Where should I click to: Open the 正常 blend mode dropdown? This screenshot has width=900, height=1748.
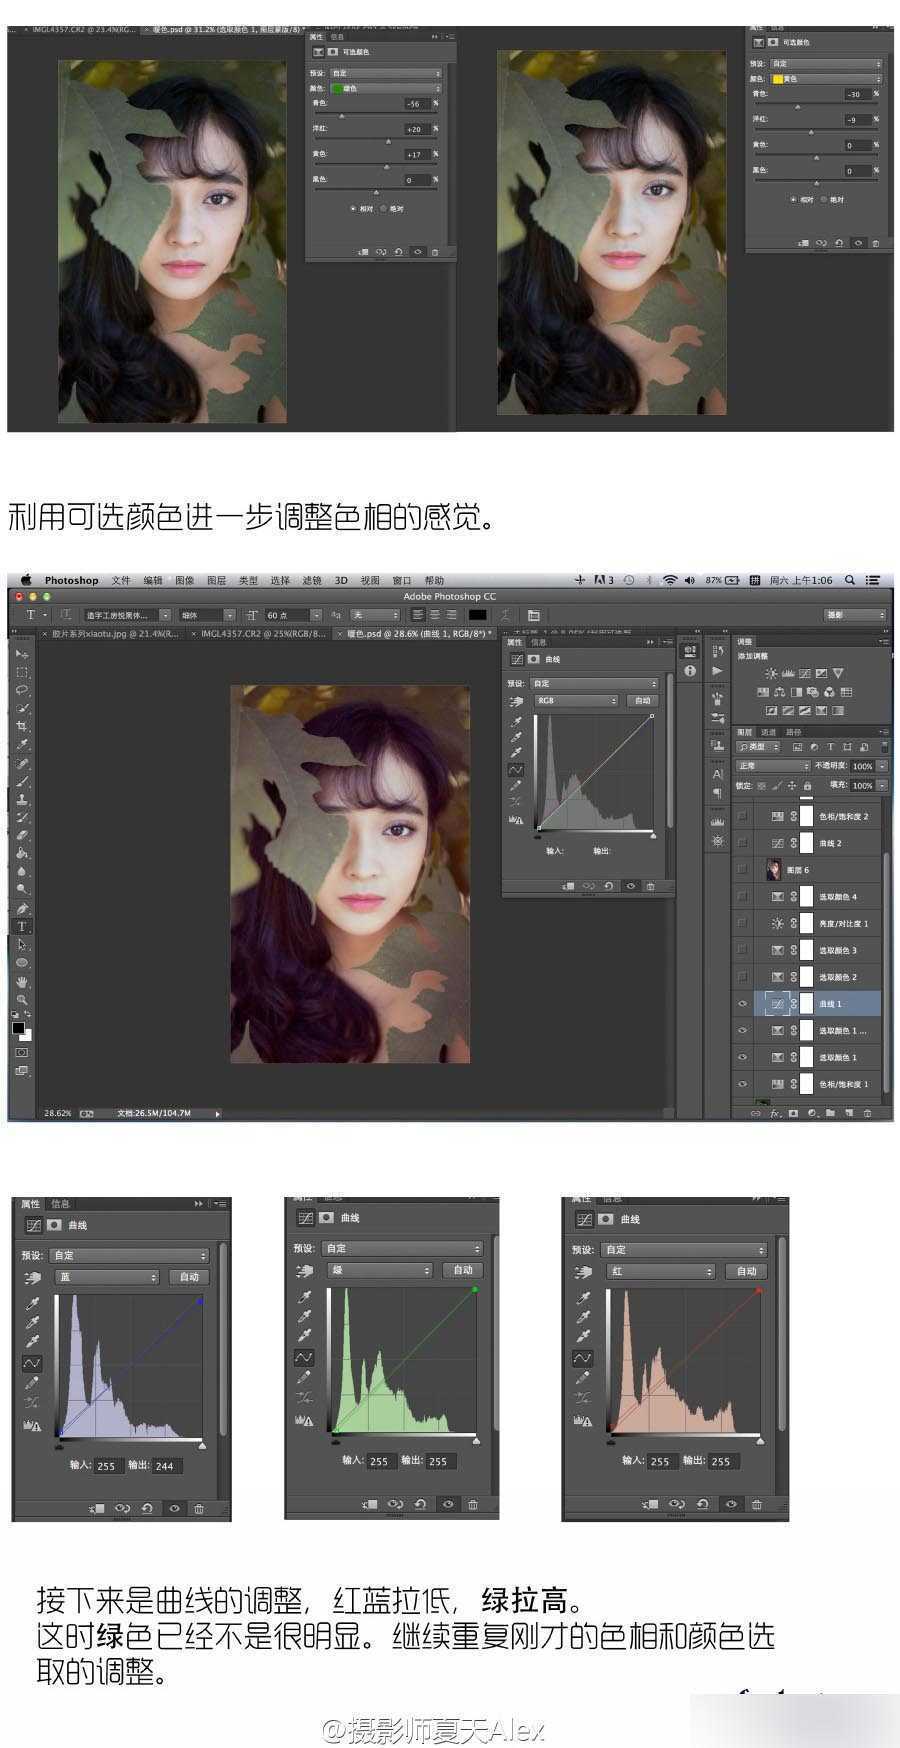tap(772, 766)
